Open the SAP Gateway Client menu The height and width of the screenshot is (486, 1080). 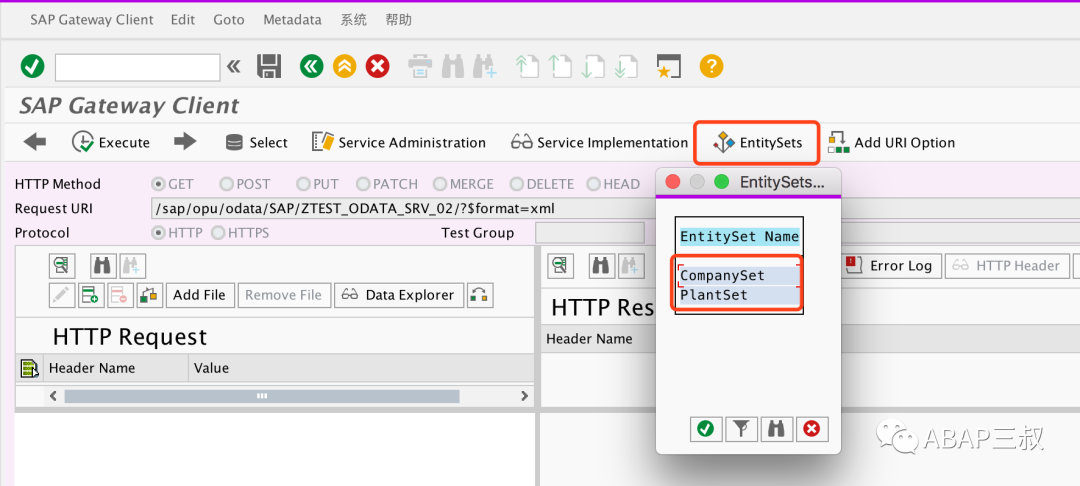tap(92, 20)
